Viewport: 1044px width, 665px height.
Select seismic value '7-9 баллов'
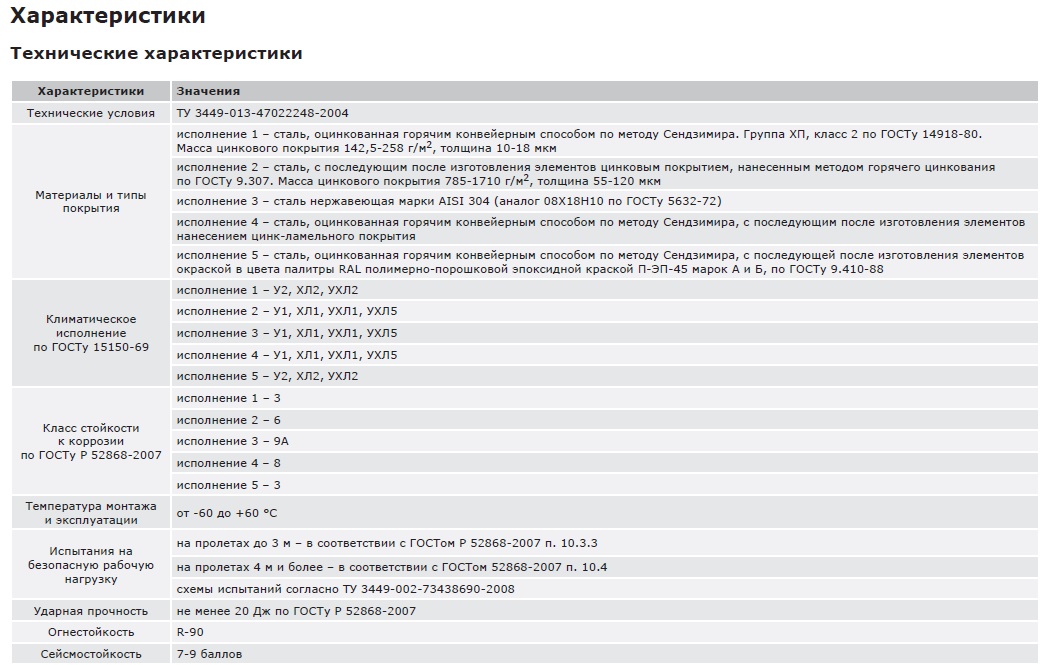click(209, 654)
